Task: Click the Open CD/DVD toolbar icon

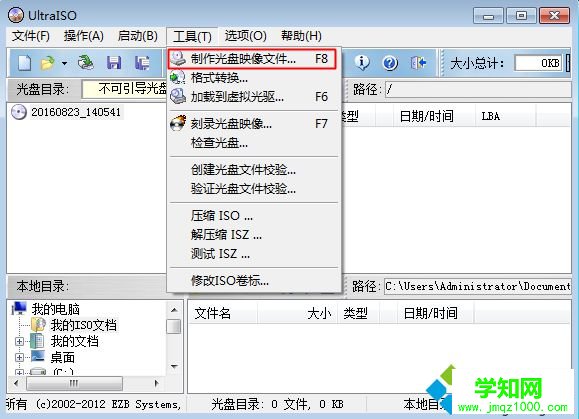Action: pos(86,63)
